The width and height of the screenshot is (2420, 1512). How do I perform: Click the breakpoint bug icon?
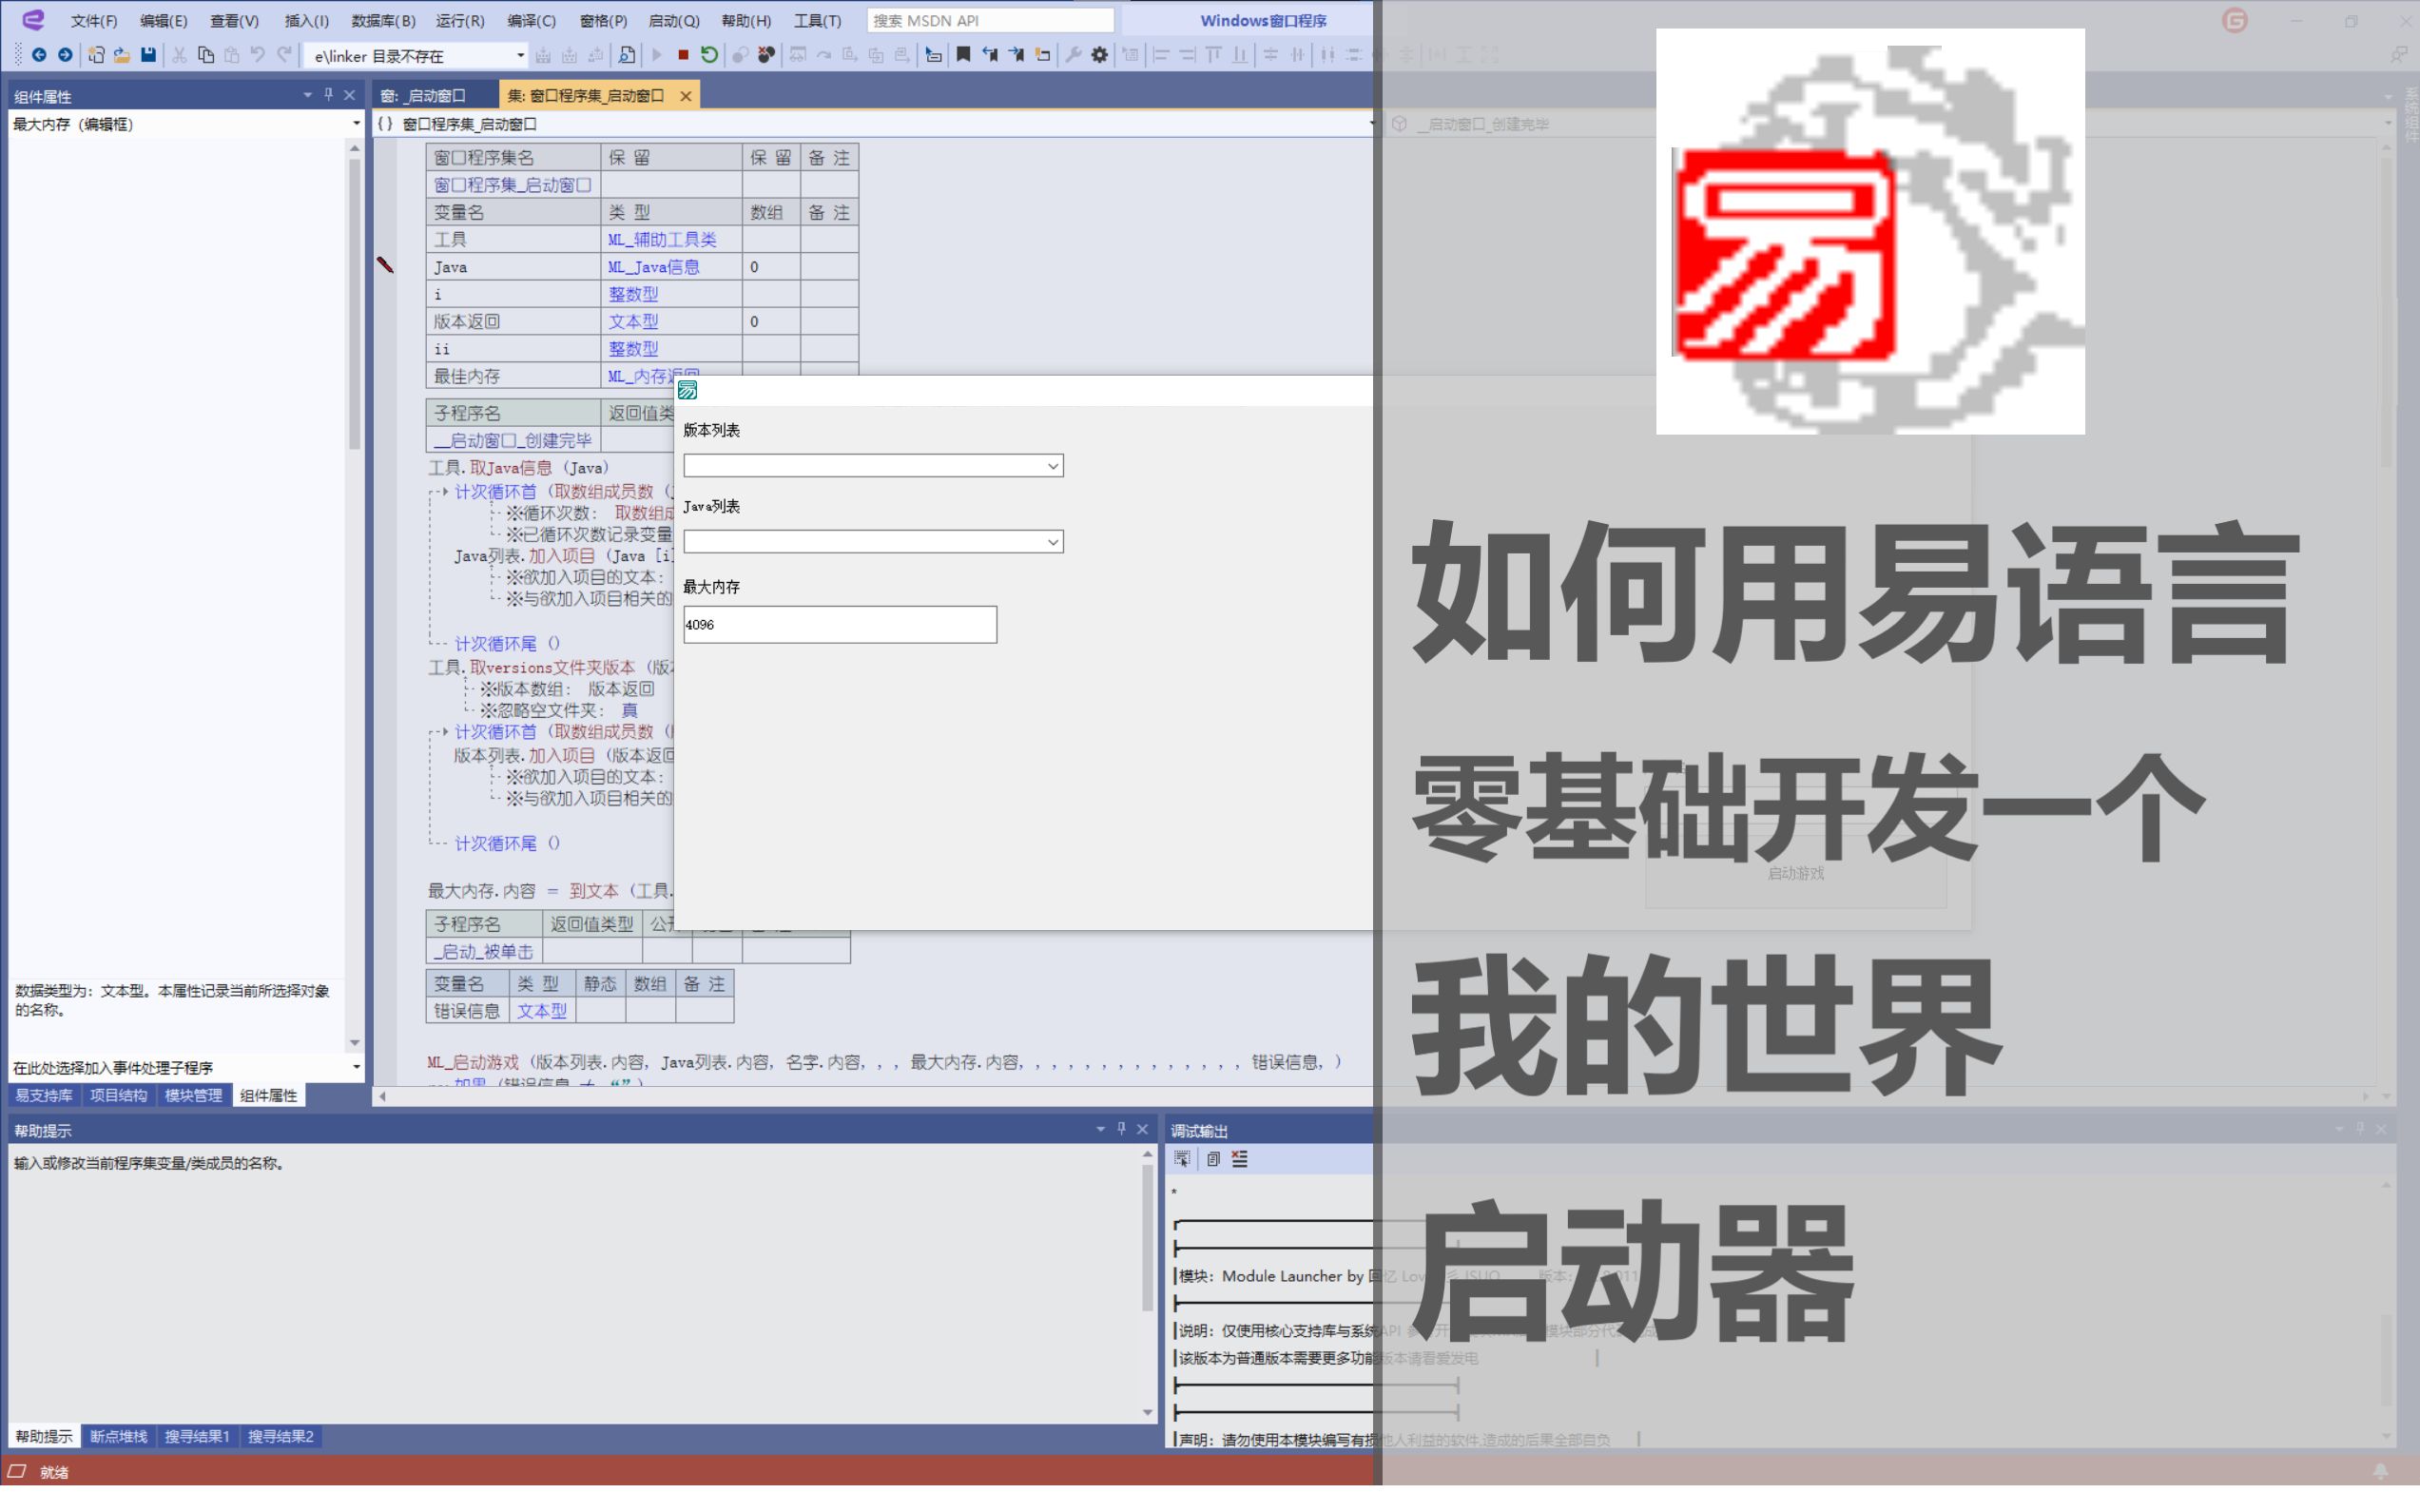click(x=766, y=55)
